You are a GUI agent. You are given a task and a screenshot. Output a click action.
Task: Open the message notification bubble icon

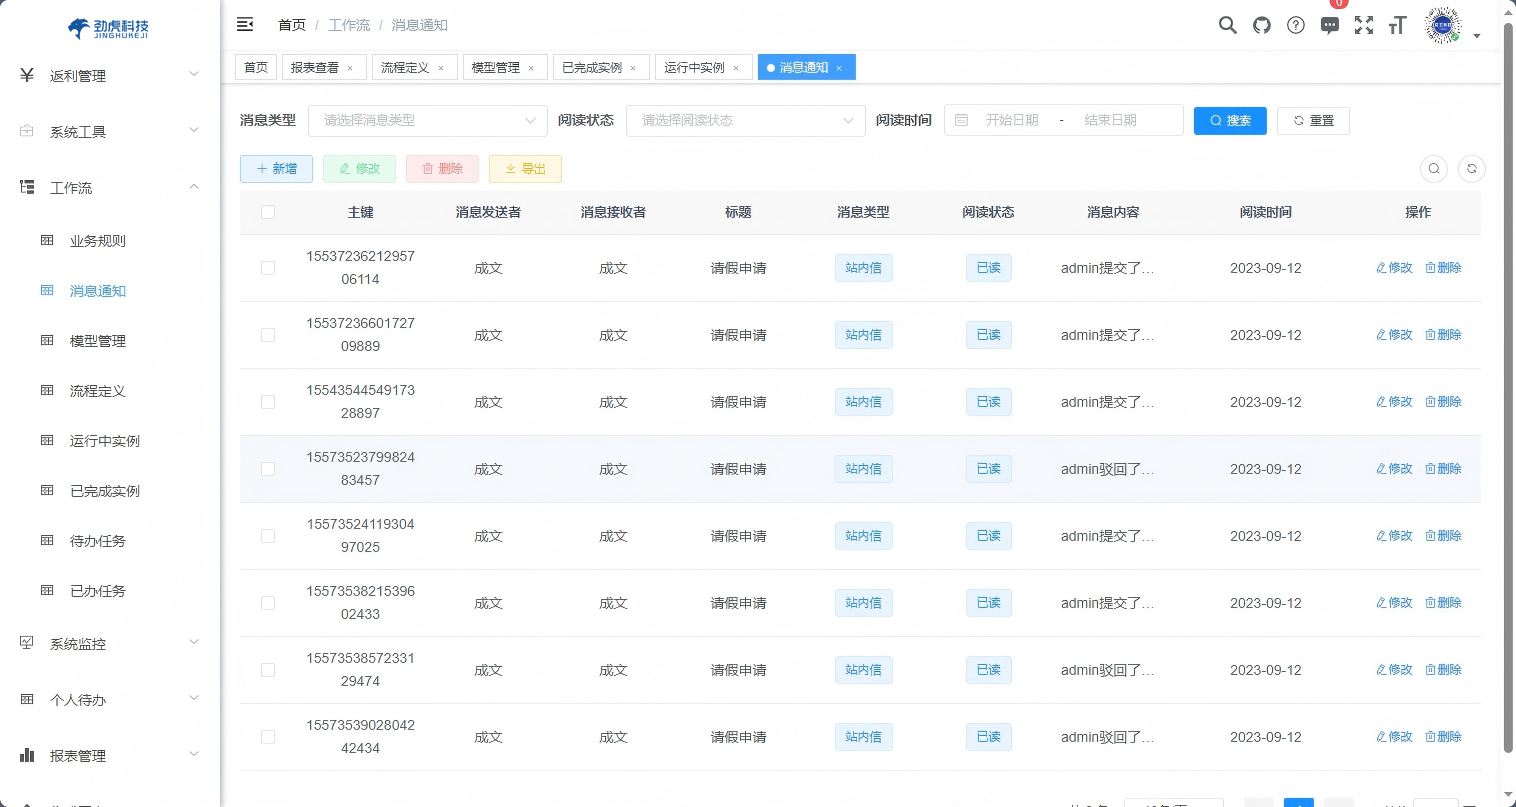1330,26
